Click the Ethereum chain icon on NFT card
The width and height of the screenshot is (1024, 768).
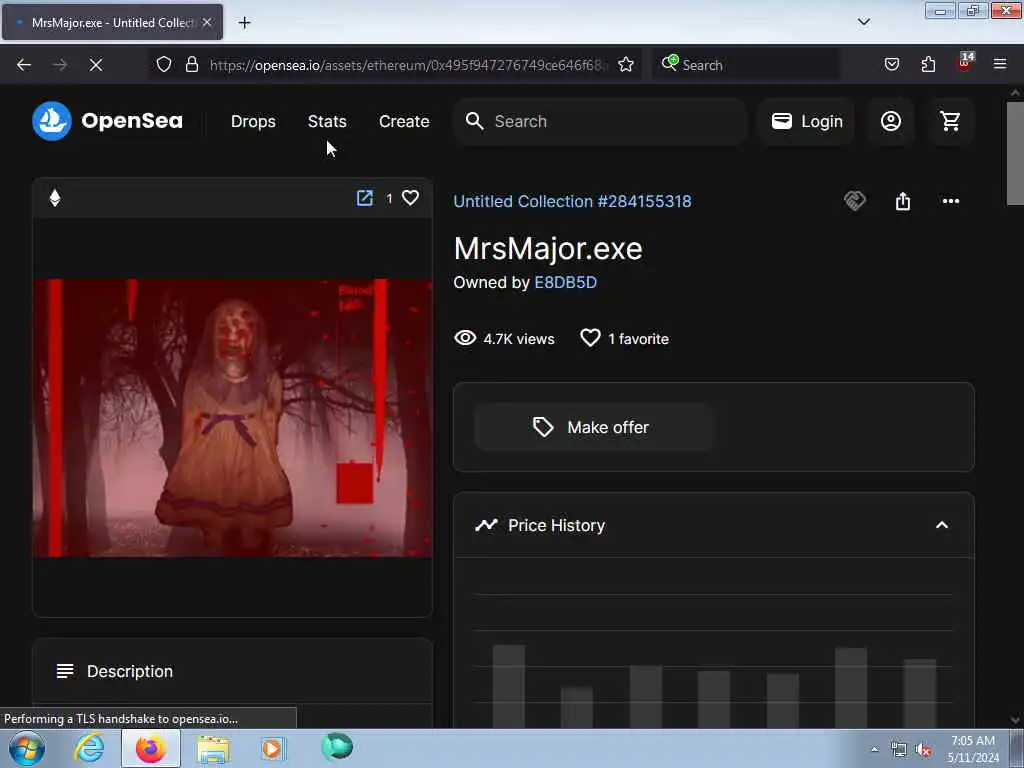(x=55, y=198)
